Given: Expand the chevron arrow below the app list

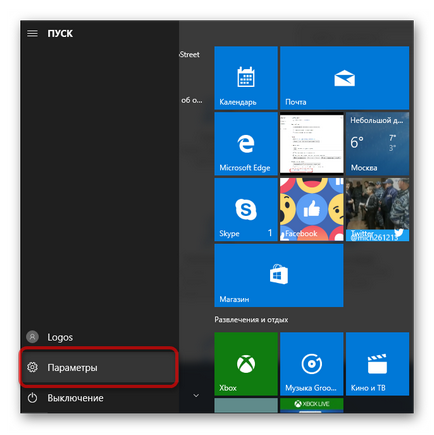Looking at the screenshot, I should coord(196,395).
